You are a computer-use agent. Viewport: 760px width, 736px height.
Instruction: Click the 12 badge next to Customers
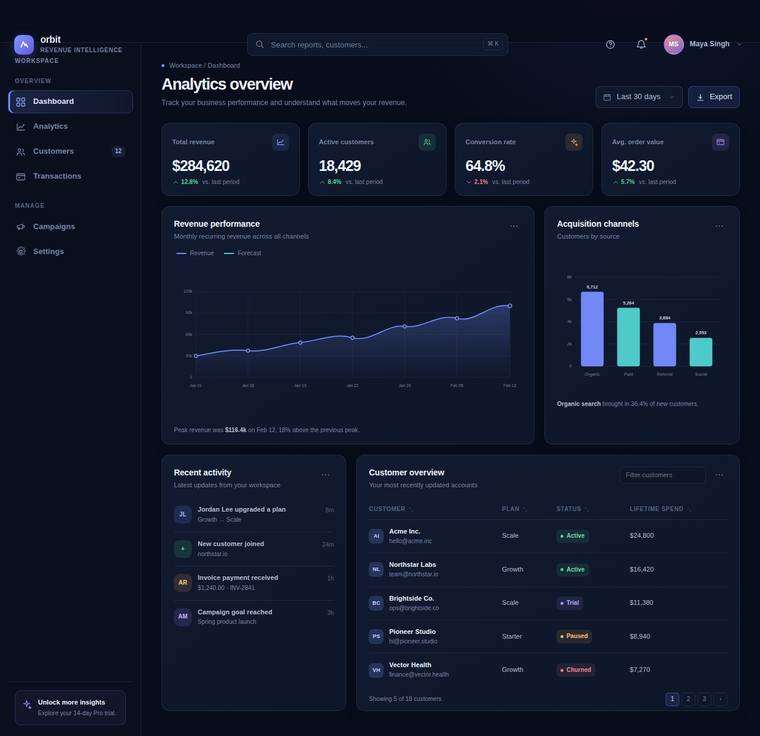118,151
